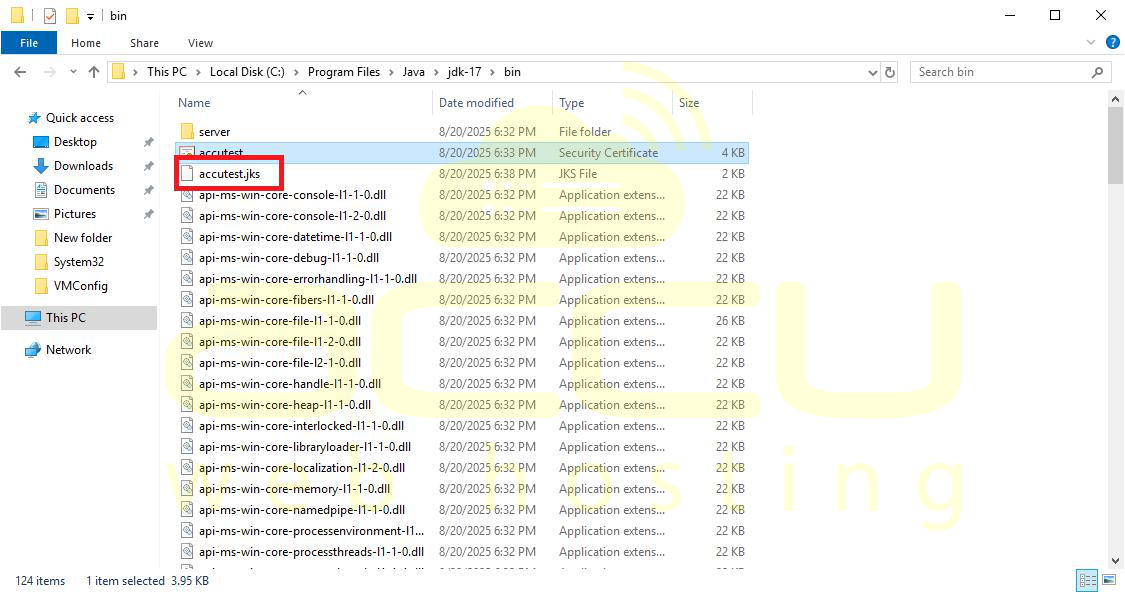
Task: Switch to the View ribbon tab
Action: click(x=199, y=43)
